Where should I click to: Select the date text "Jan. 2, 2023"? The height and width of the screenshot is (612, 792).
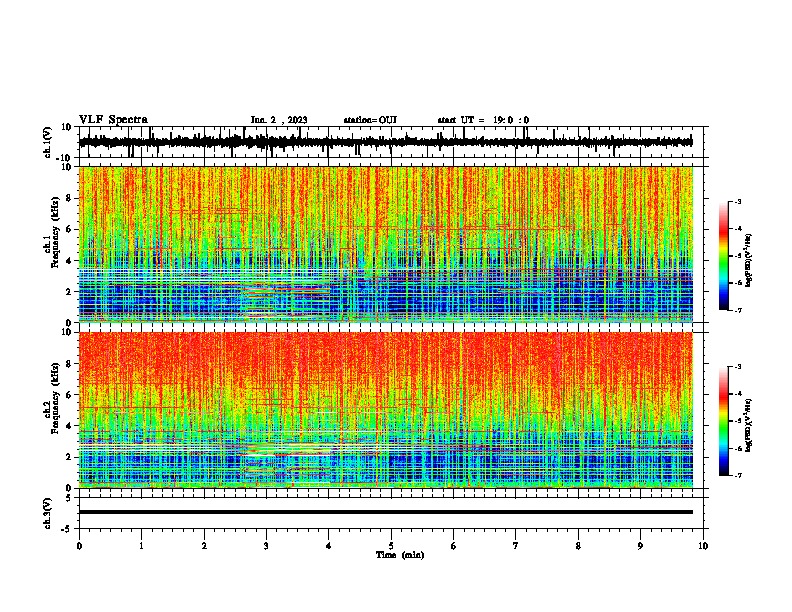click(279, 120)
